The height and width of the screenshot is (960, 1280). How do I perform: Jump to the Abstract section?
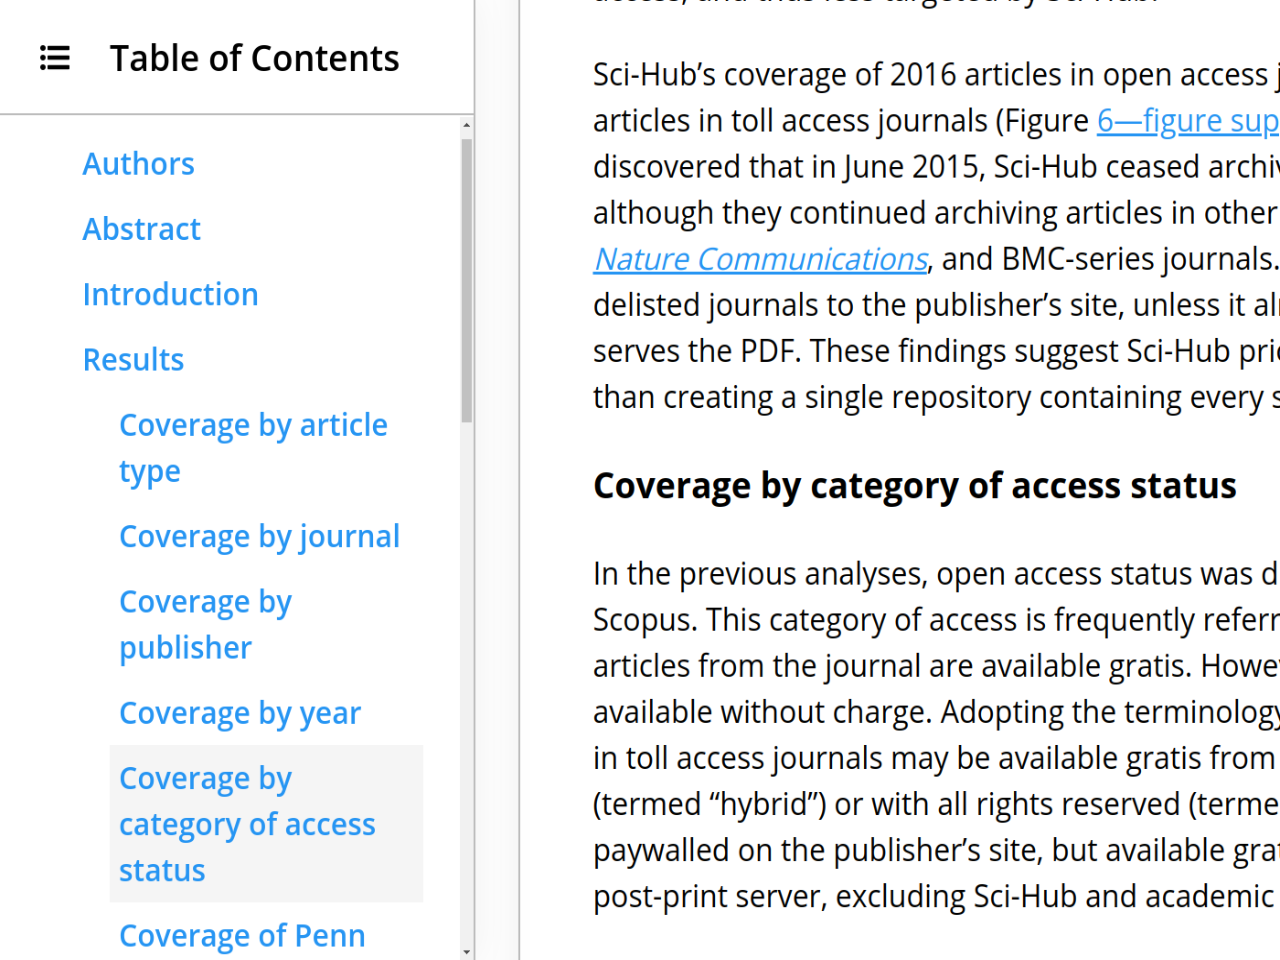tap(141, 229)
